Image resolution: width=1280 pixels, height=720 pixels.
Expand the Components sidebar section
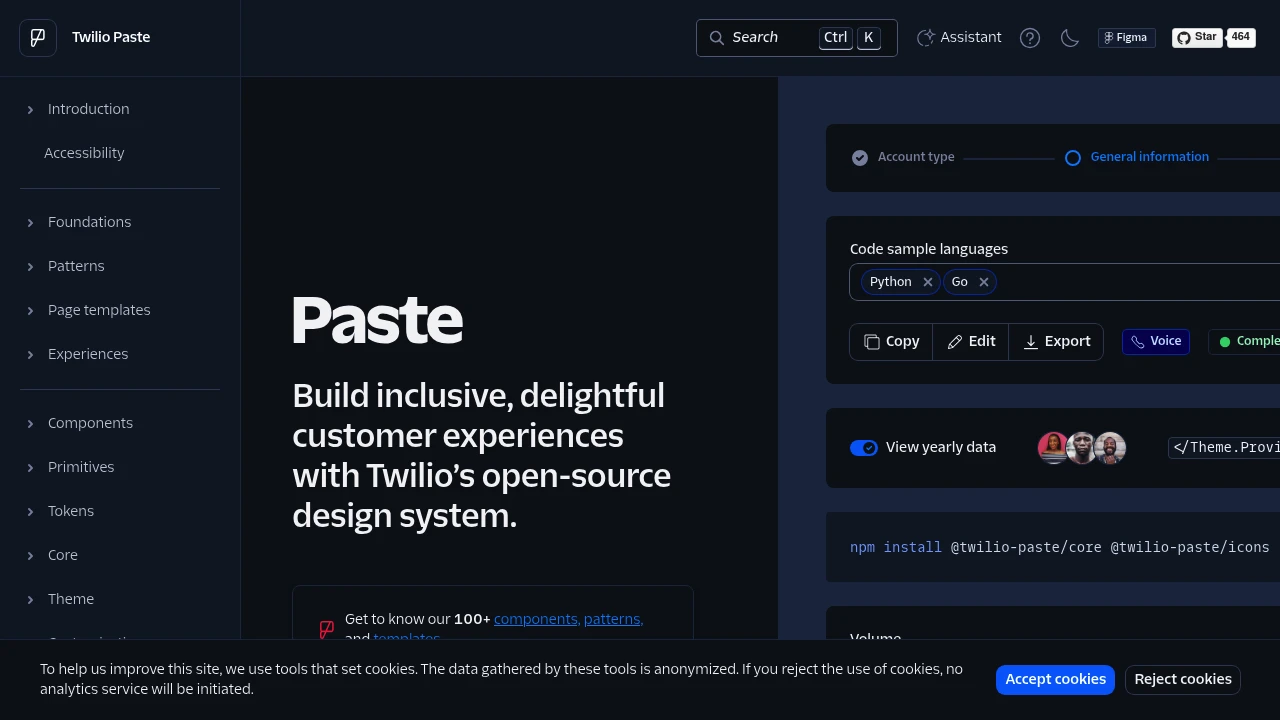point(90,423)
